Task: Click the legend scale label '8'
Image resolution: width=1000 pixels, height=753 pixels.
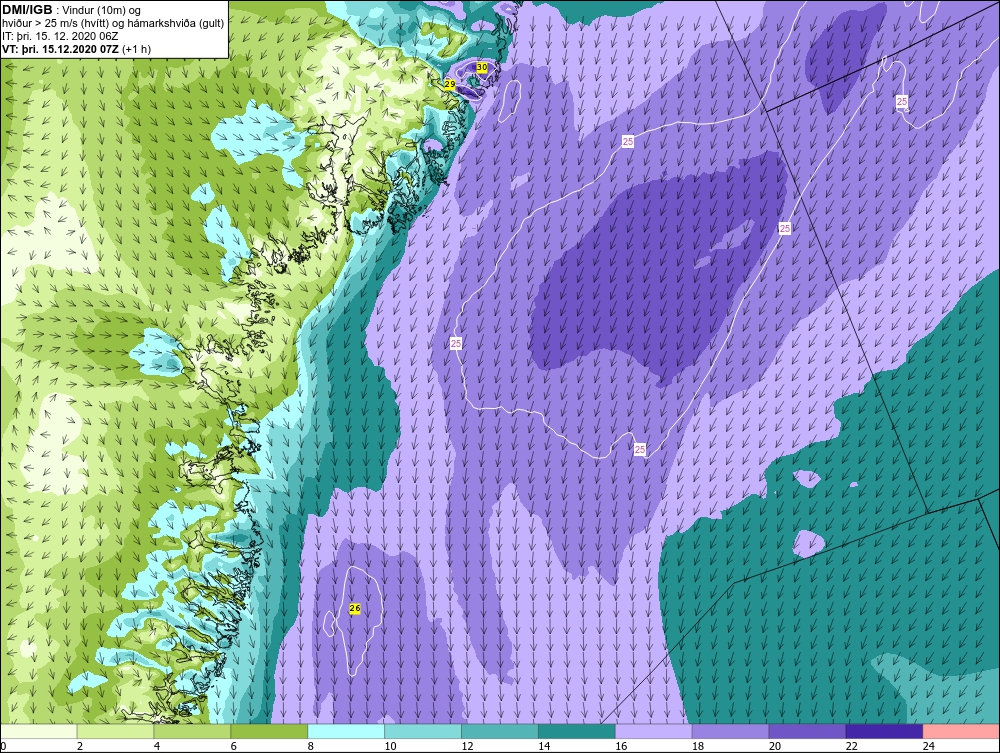Action: pyautogui.click(x=310, y=746)
